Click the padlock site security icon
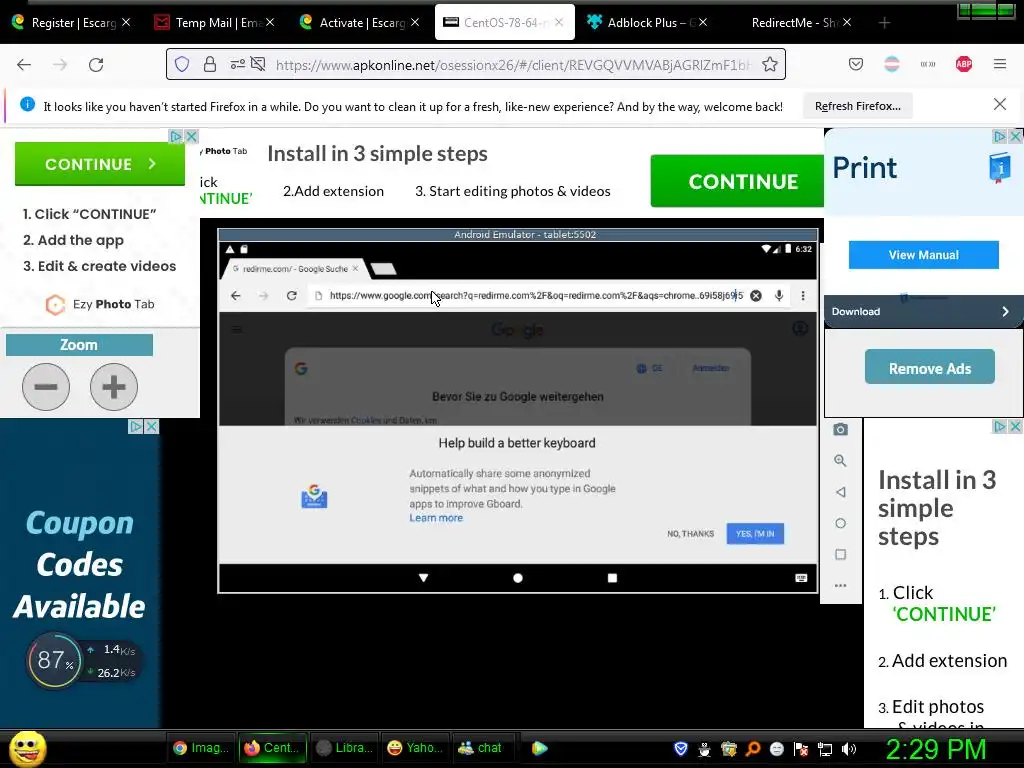Image resolution: width=1024 pixels, height=768 pixels. coord(210,64)
